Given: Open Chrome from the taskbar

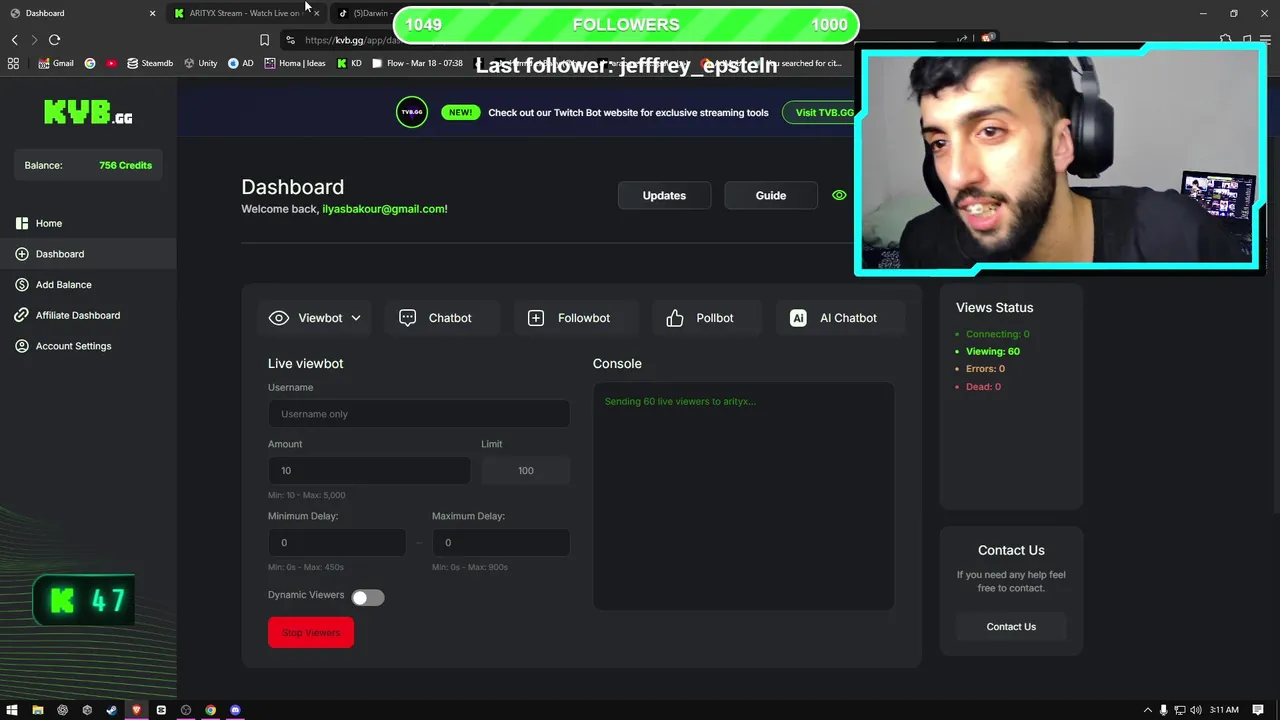Looking at the screenshot, I should click(210, 710).
